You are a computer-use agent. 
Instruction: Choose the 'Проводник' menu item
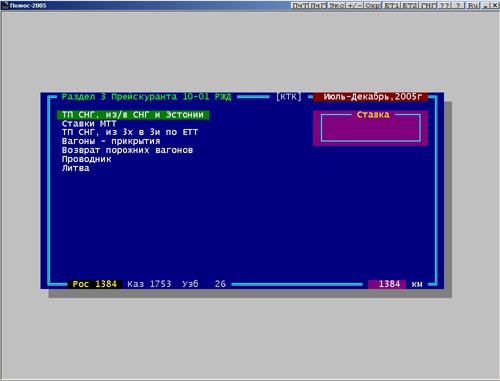[86, 159]
